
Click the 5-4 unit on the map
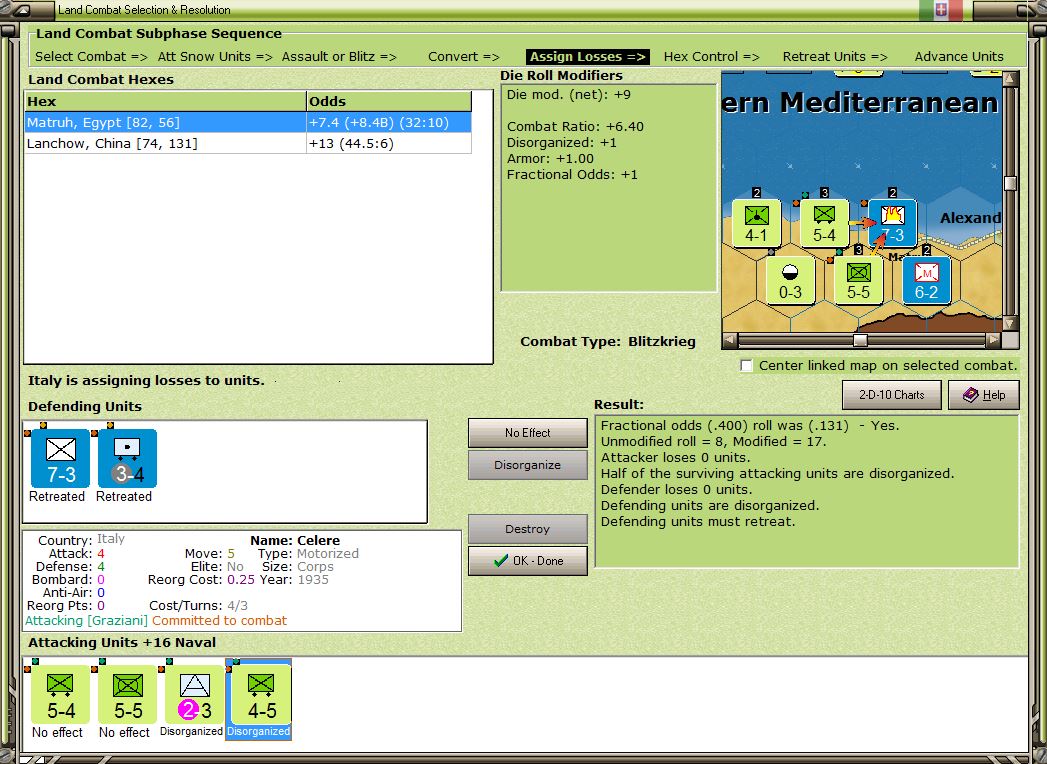coord(824,223)
